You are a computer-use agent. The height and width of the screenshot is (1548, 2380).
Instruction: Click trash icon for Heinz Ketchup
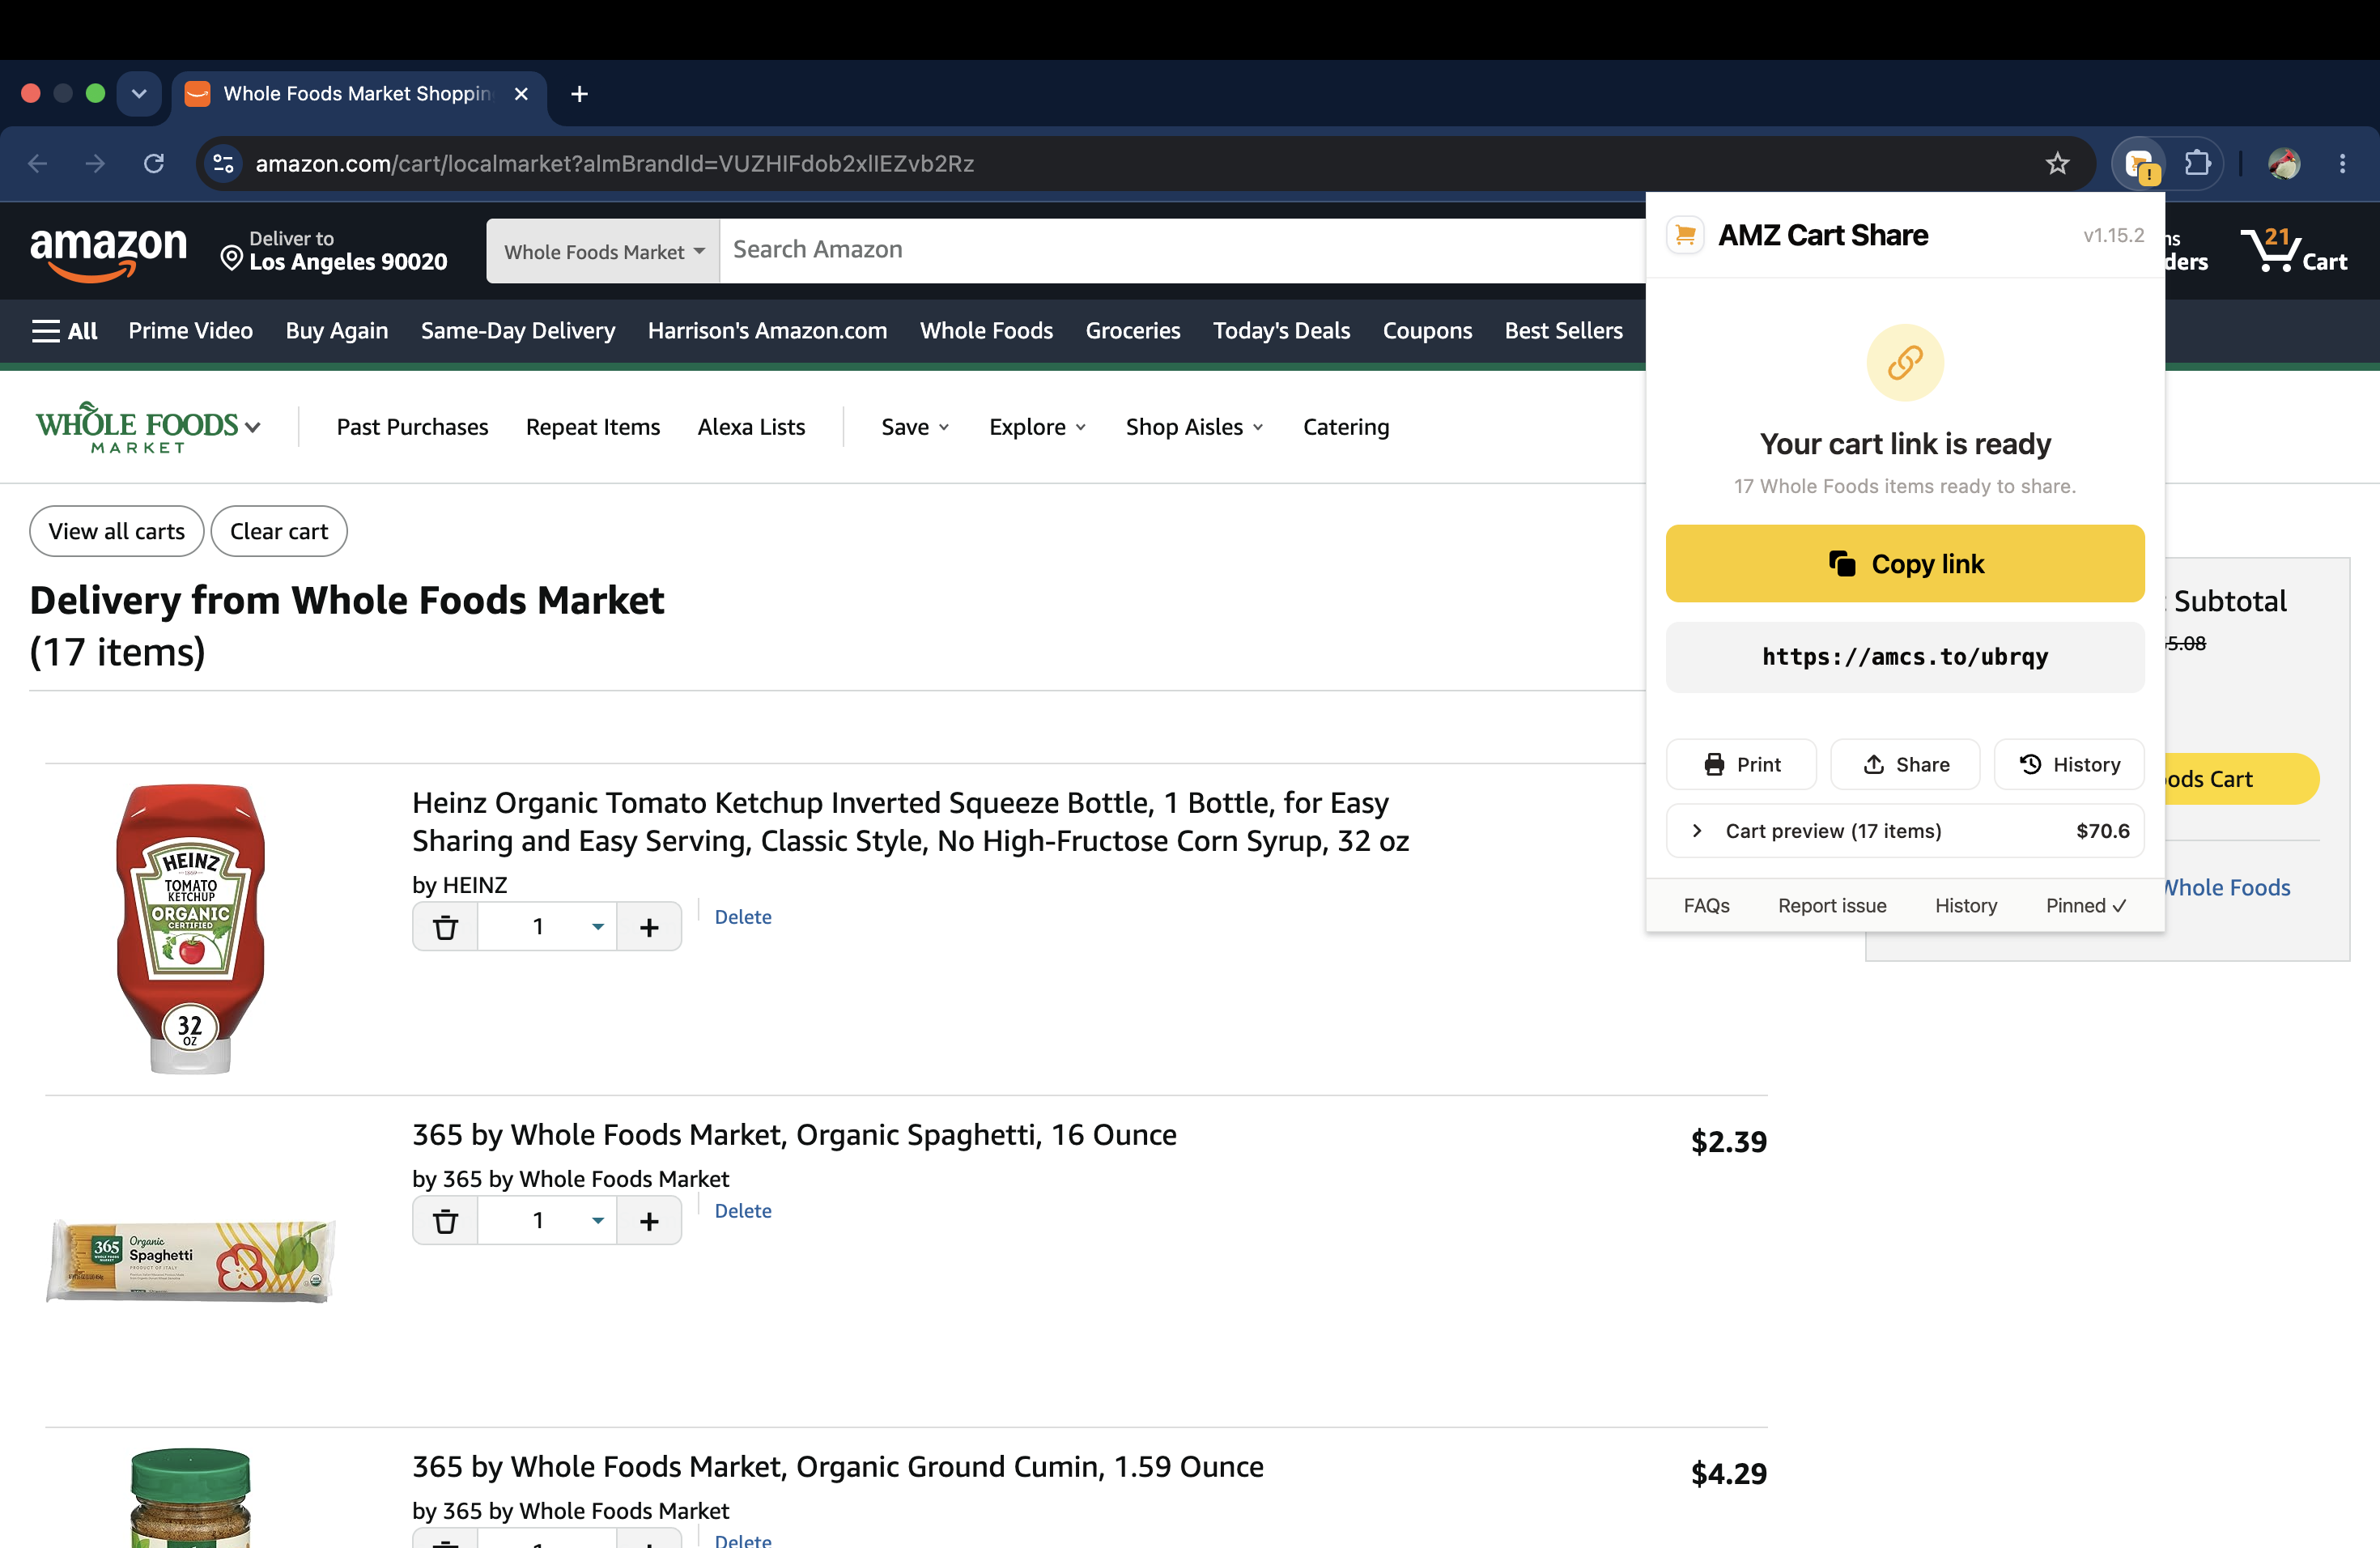click(446, 927)
